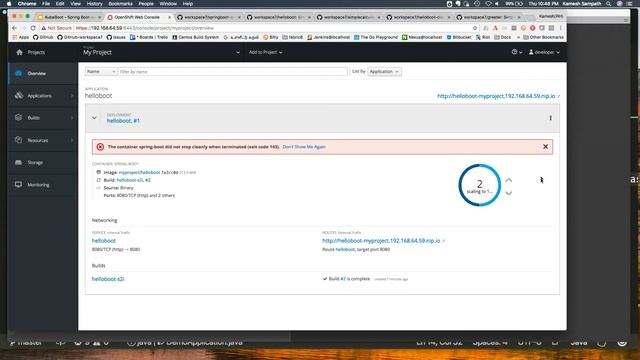This screenshot has width=640, height=360.
Task: Click the browser back arrow
Action: (x=15, y=28)
